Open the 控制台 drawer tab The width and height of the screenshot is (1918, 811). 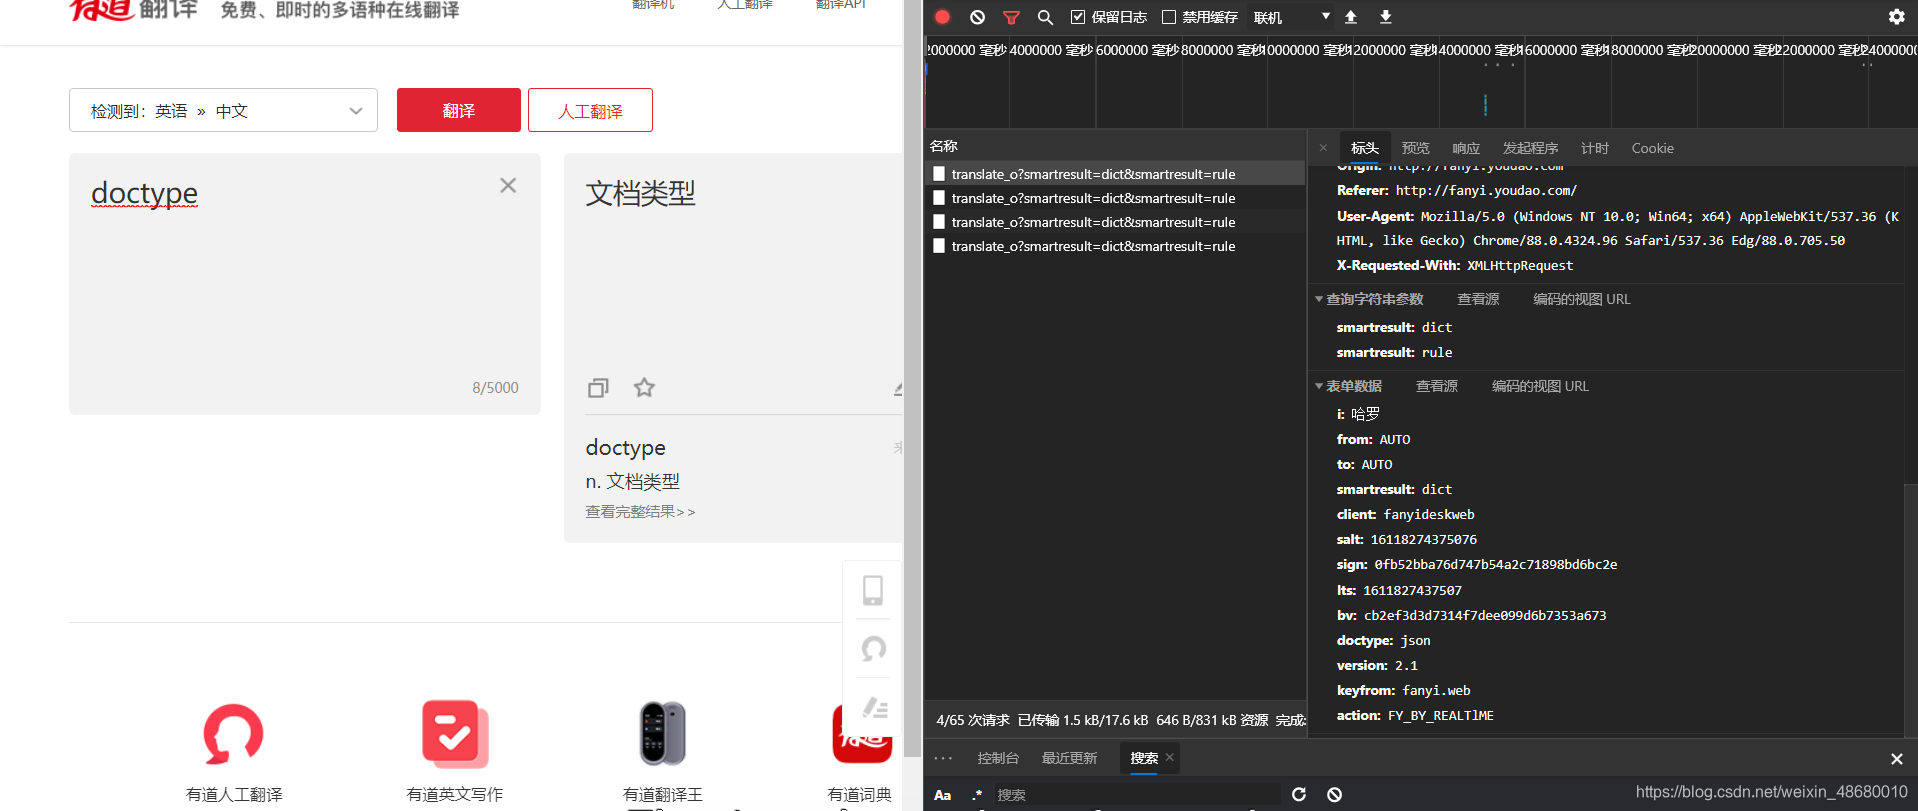998,758
